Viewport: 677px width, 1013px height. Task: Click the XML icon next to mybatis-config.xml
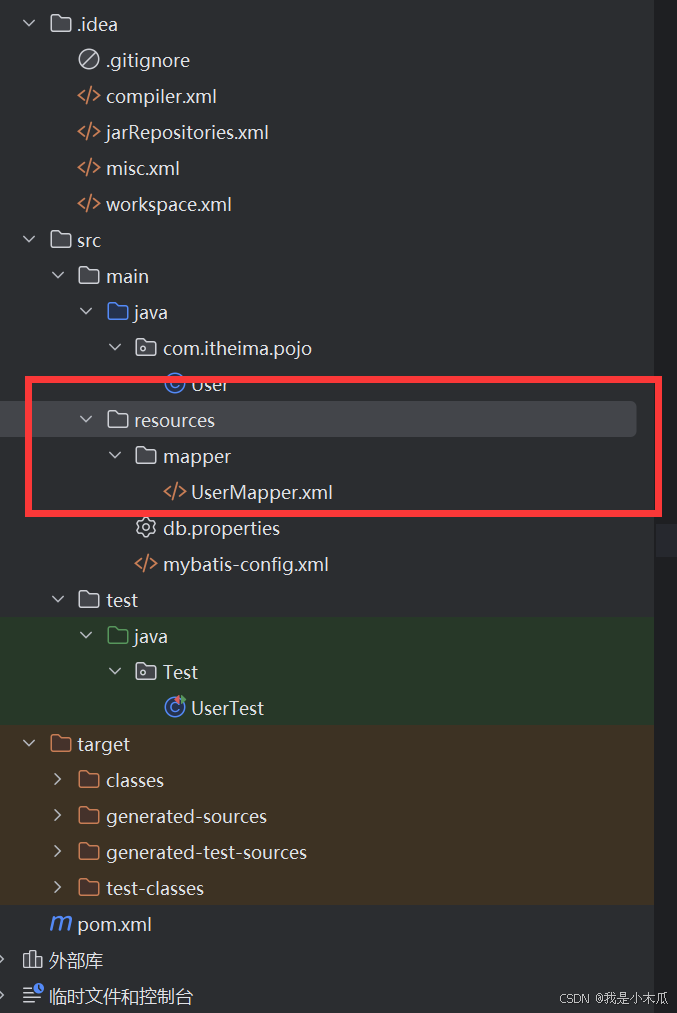point(146,563)
